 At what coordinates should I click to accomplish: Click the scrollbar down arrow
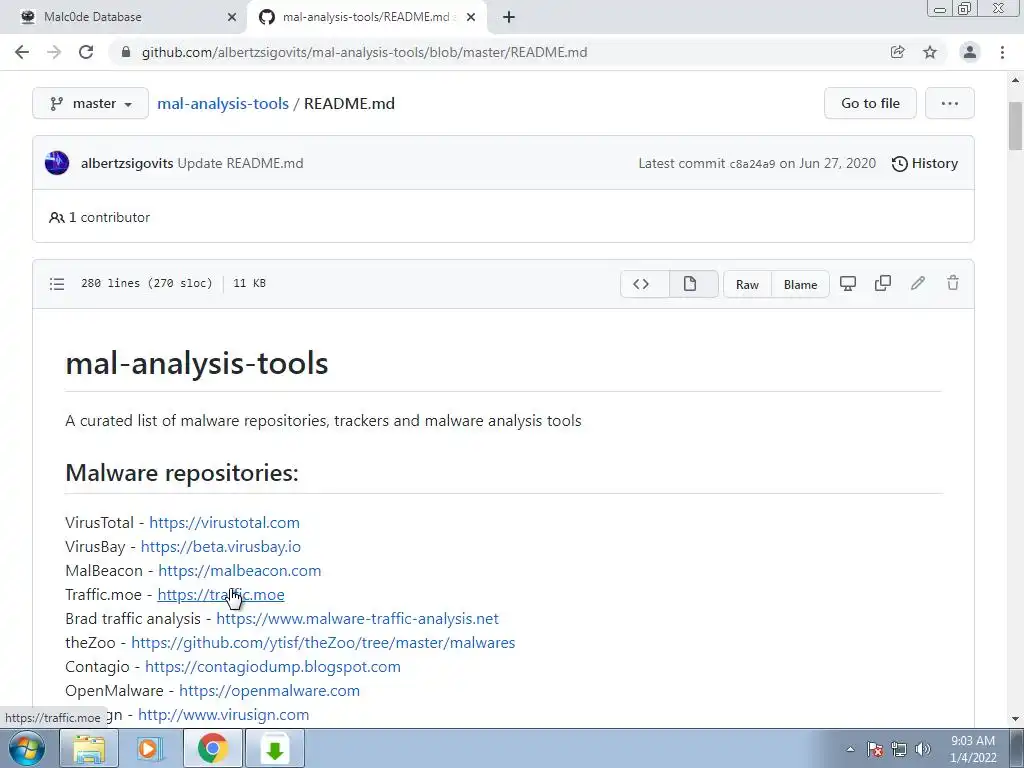point(1015,718)
